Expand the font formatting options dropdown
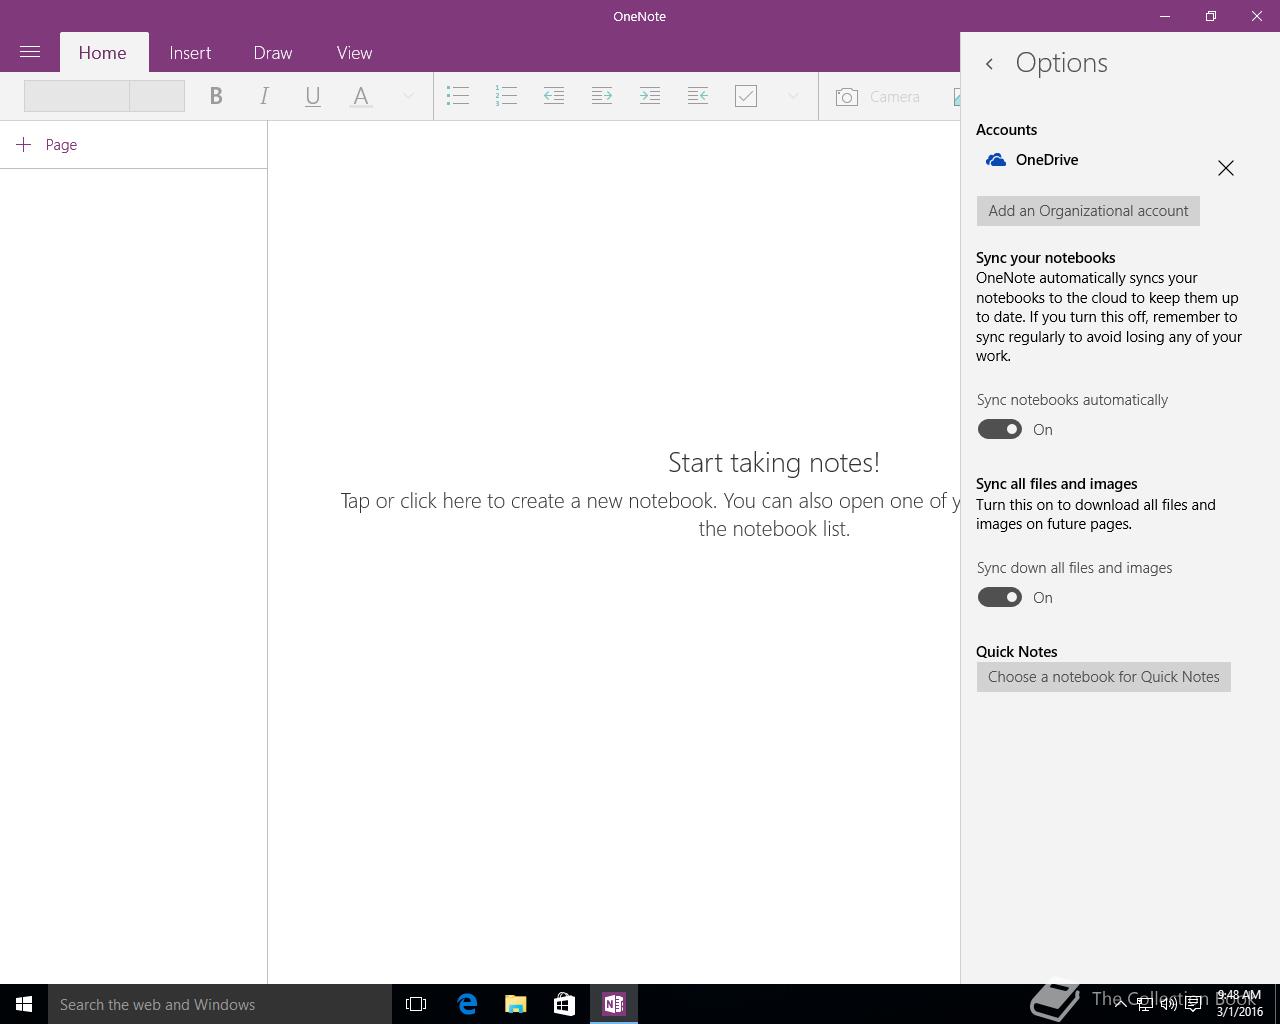This screenshot has width=1280, height=1024. coord(408,96)
